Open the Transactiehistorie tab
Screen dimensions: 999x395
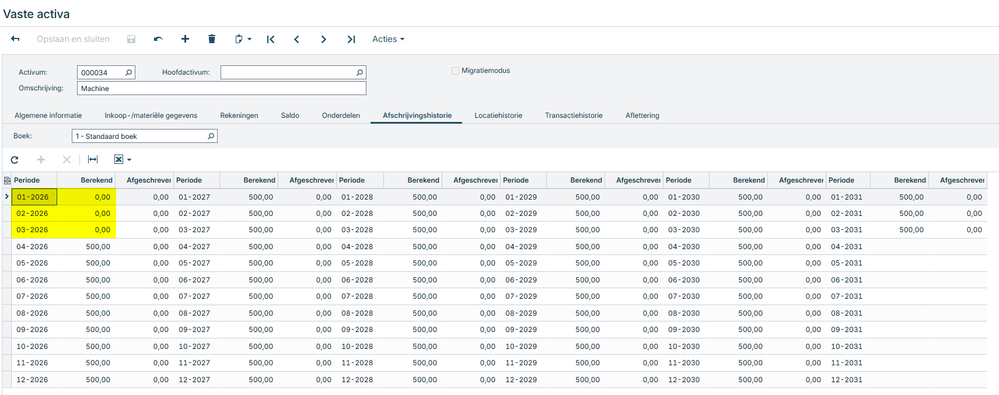(x=573, y=116)
